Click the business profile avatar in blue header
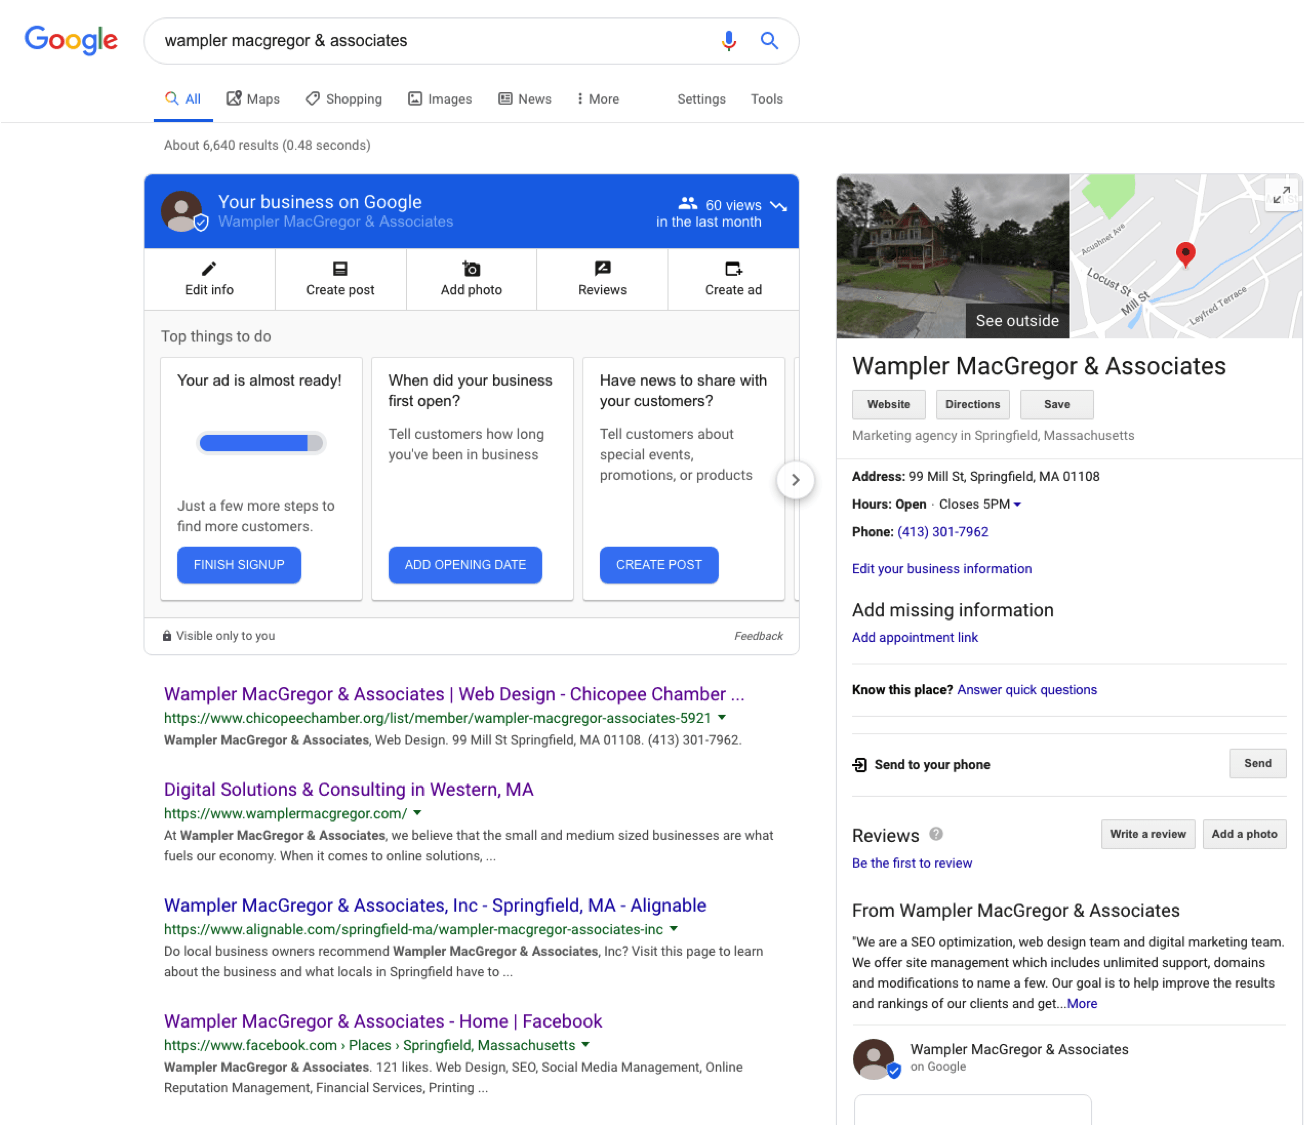The image size is (1305, 1125). [x=183, y=212]
